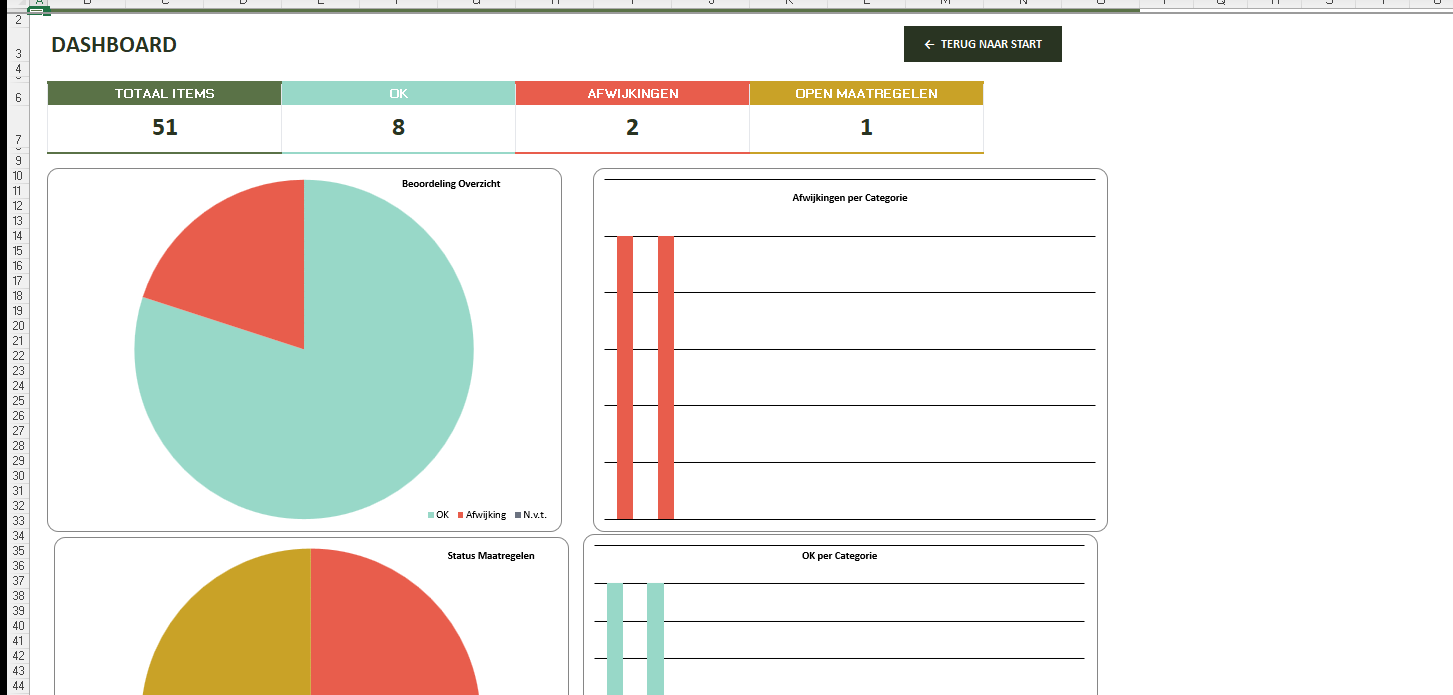1453x695 pixels.
Task: Click the AFWIJKINGEN header tile
Action: [x=632, y=94]
